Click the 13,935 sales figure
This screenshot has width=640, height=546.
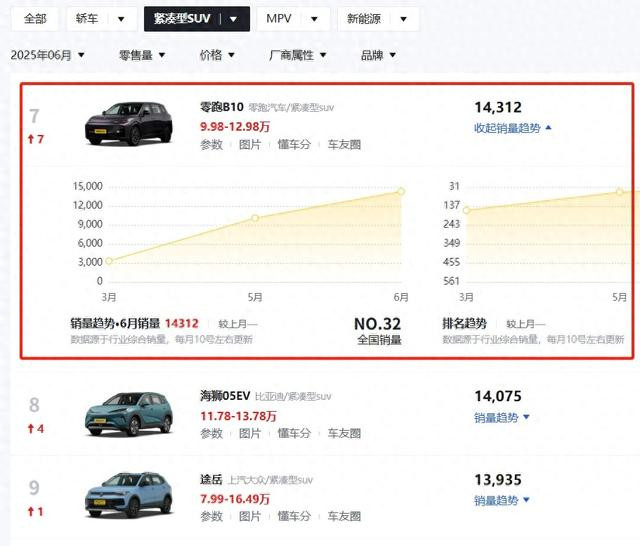point(498,480)
